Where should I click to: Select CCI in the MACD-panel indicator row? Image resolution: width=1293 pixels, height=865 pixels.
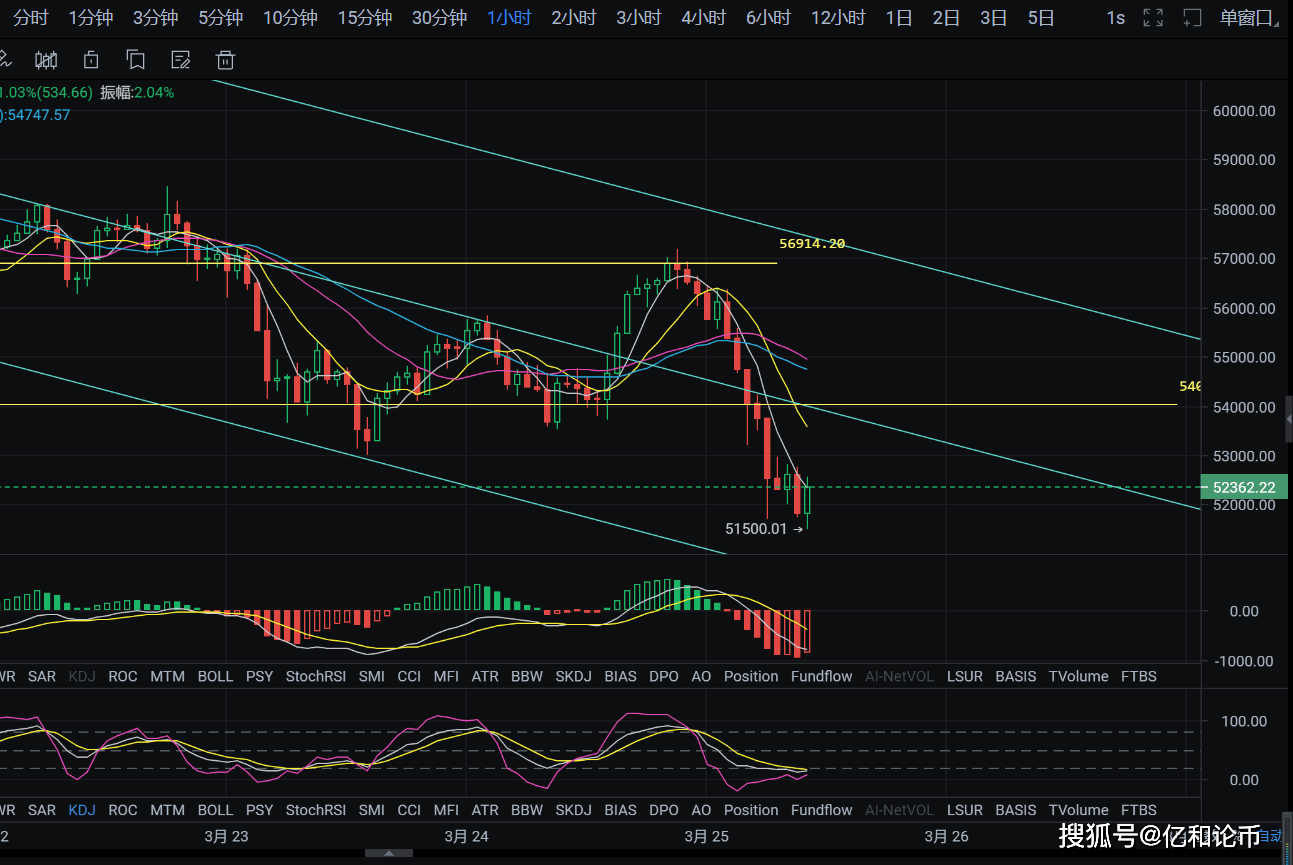[x=409, y=676]
